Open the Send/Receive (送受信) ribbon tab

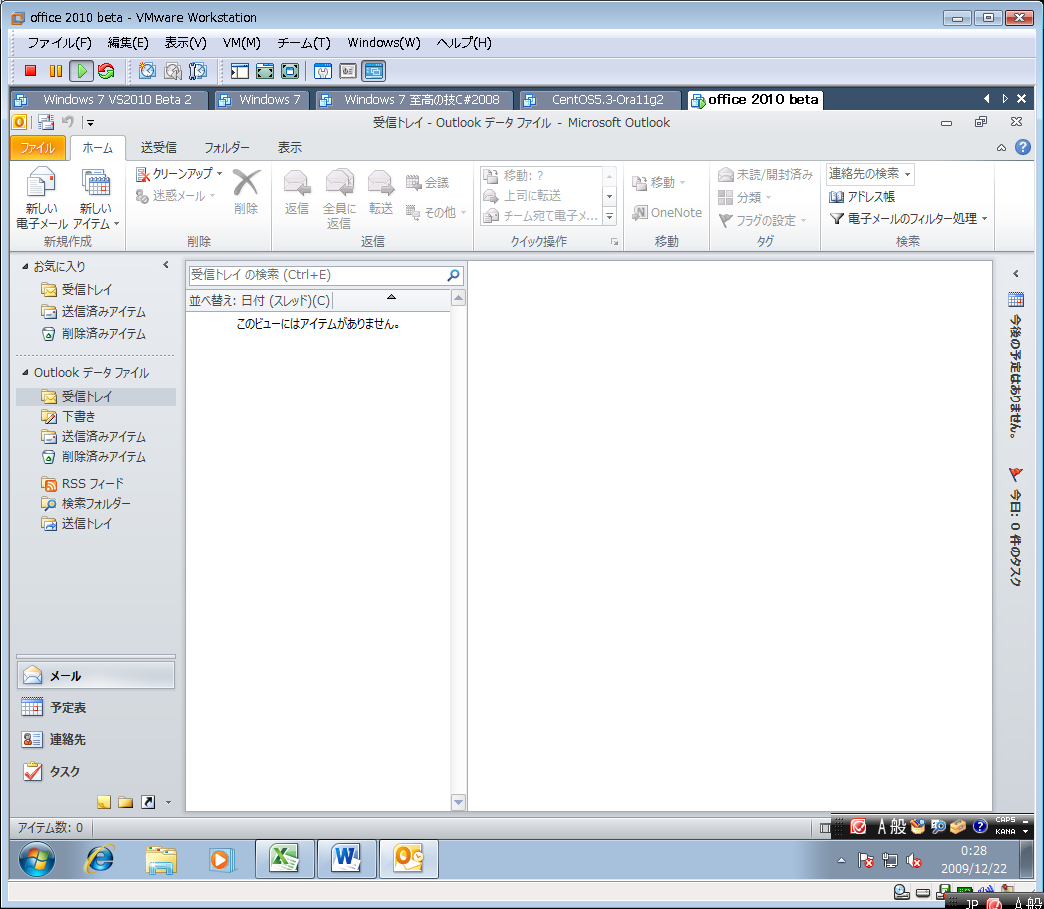tap(158, 147)
